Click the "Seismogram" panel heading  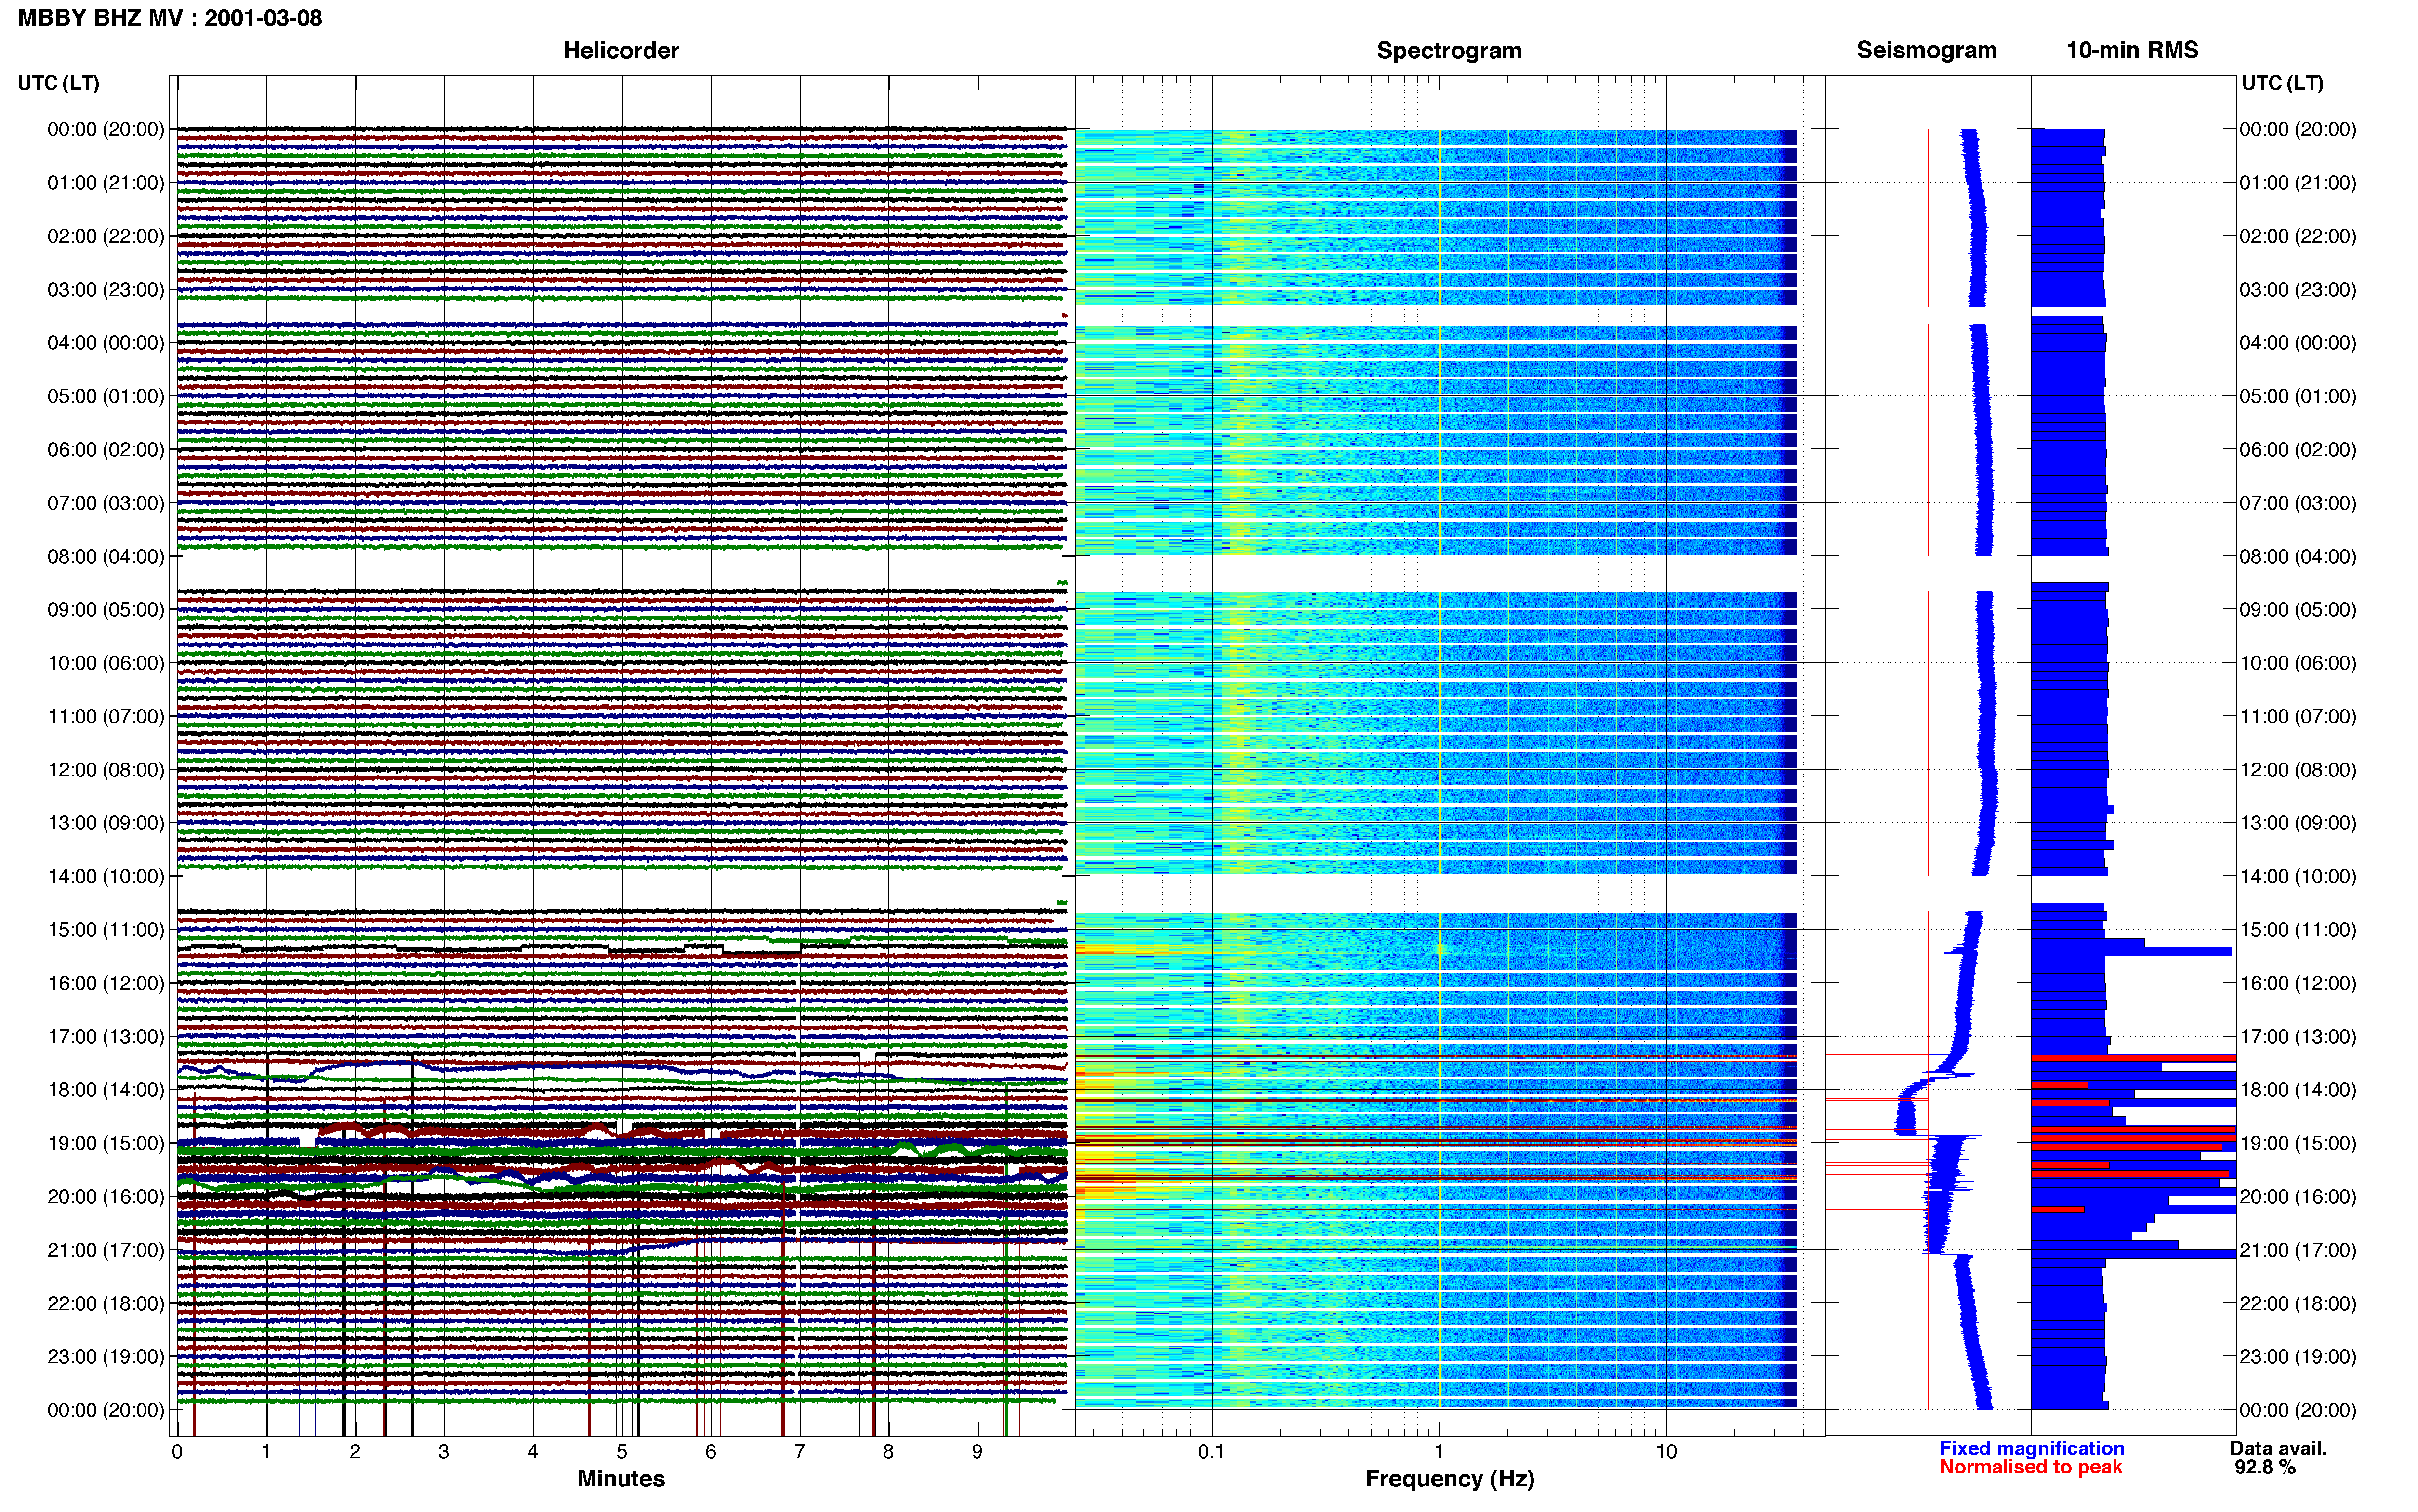[x=1926, y=50]
